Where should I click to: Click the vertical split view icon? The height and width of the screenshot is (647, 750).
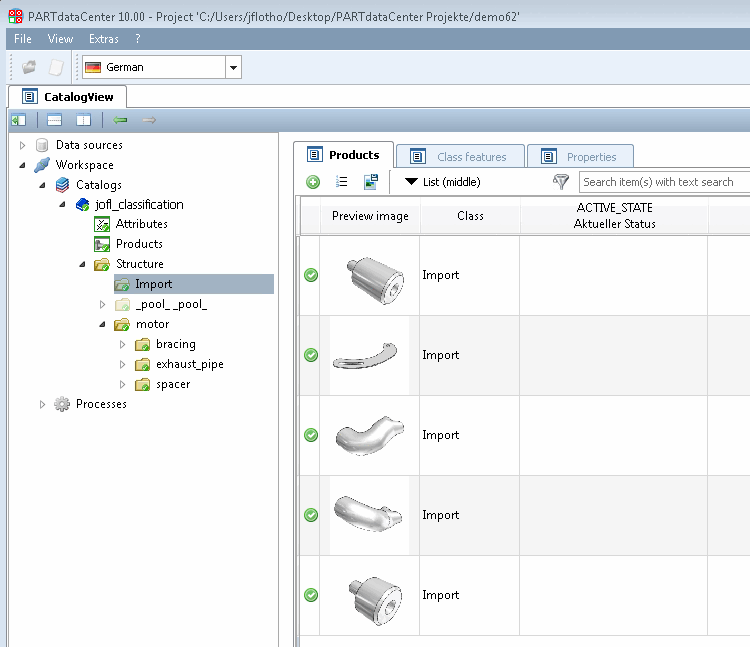click(x=84, y=120)
